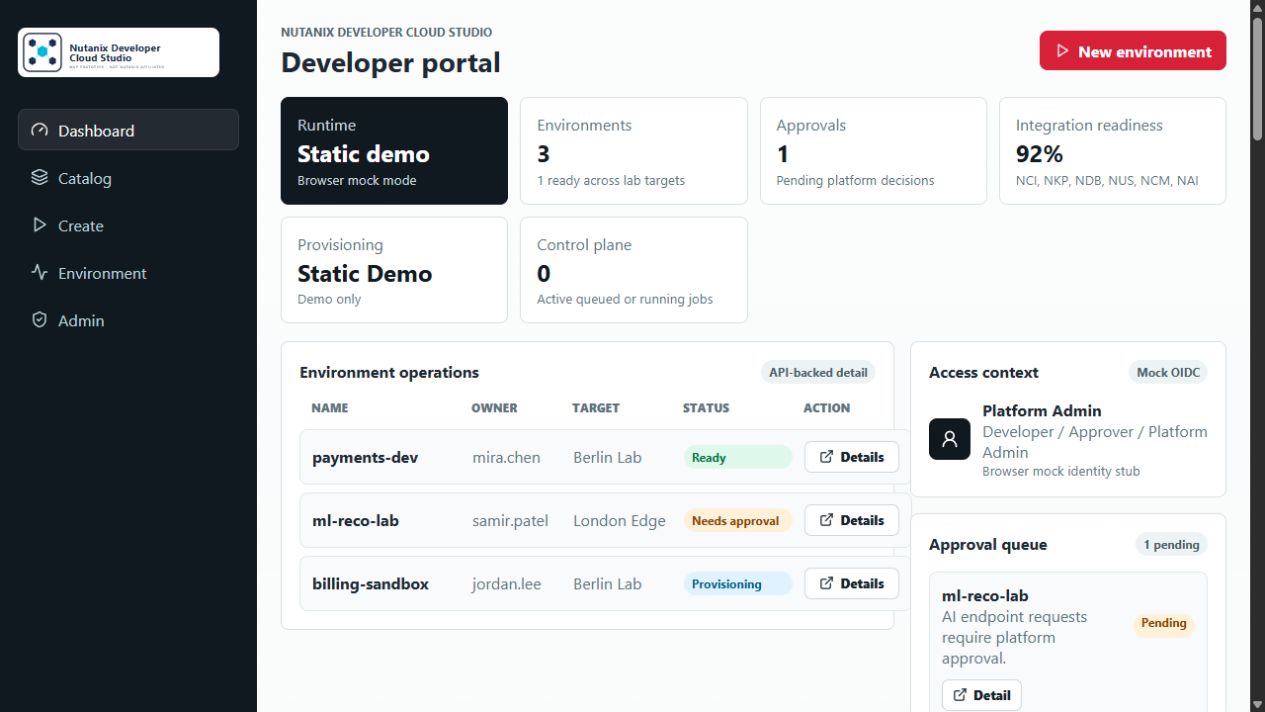1265x712 pixels.
Task: Click the billing-sandbox environment name
Action: pyautogui.click(x=370, y=584)
